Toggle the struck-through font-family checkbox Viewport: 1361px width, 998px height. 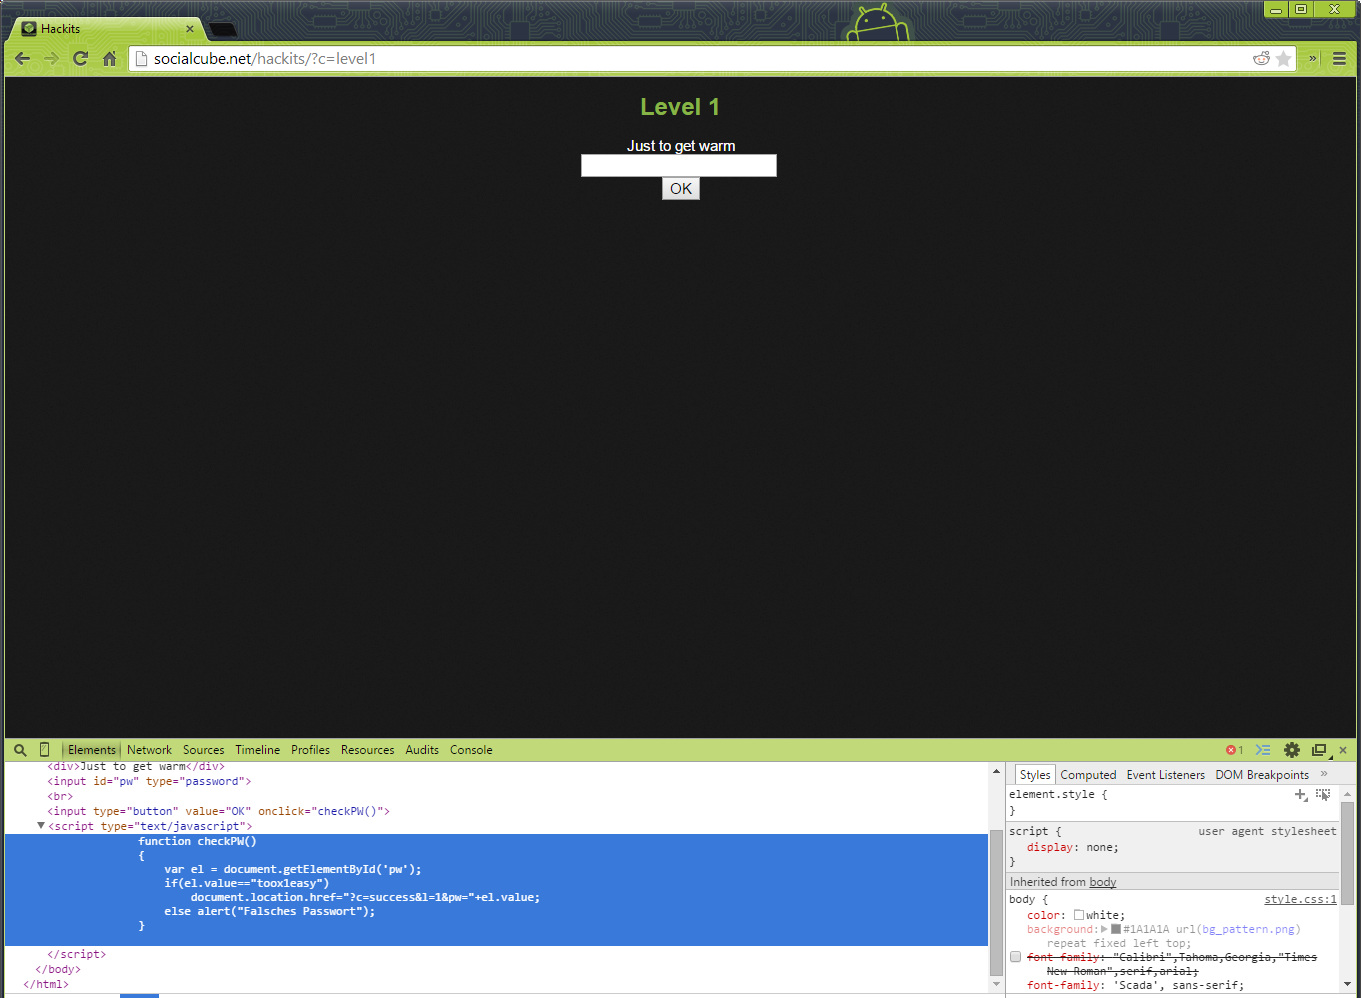tap(1016, 957)
